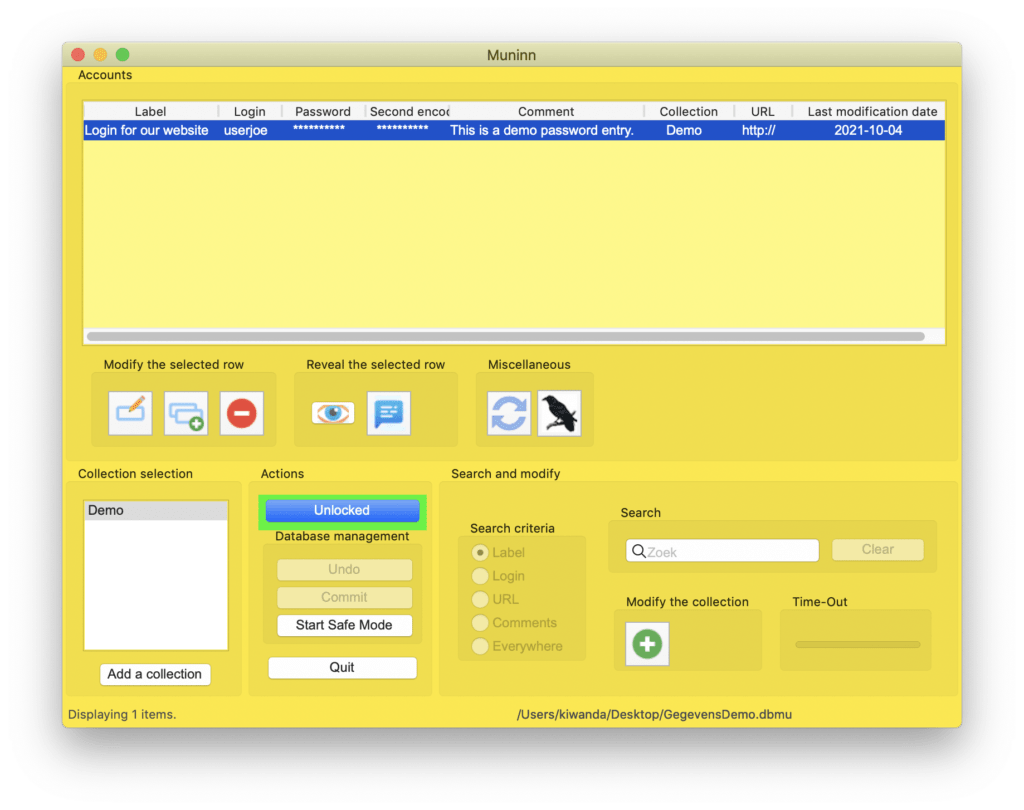Click the 'Login for our website' cell
This screenshot has width=1024, height=810.
pos(146,130)
